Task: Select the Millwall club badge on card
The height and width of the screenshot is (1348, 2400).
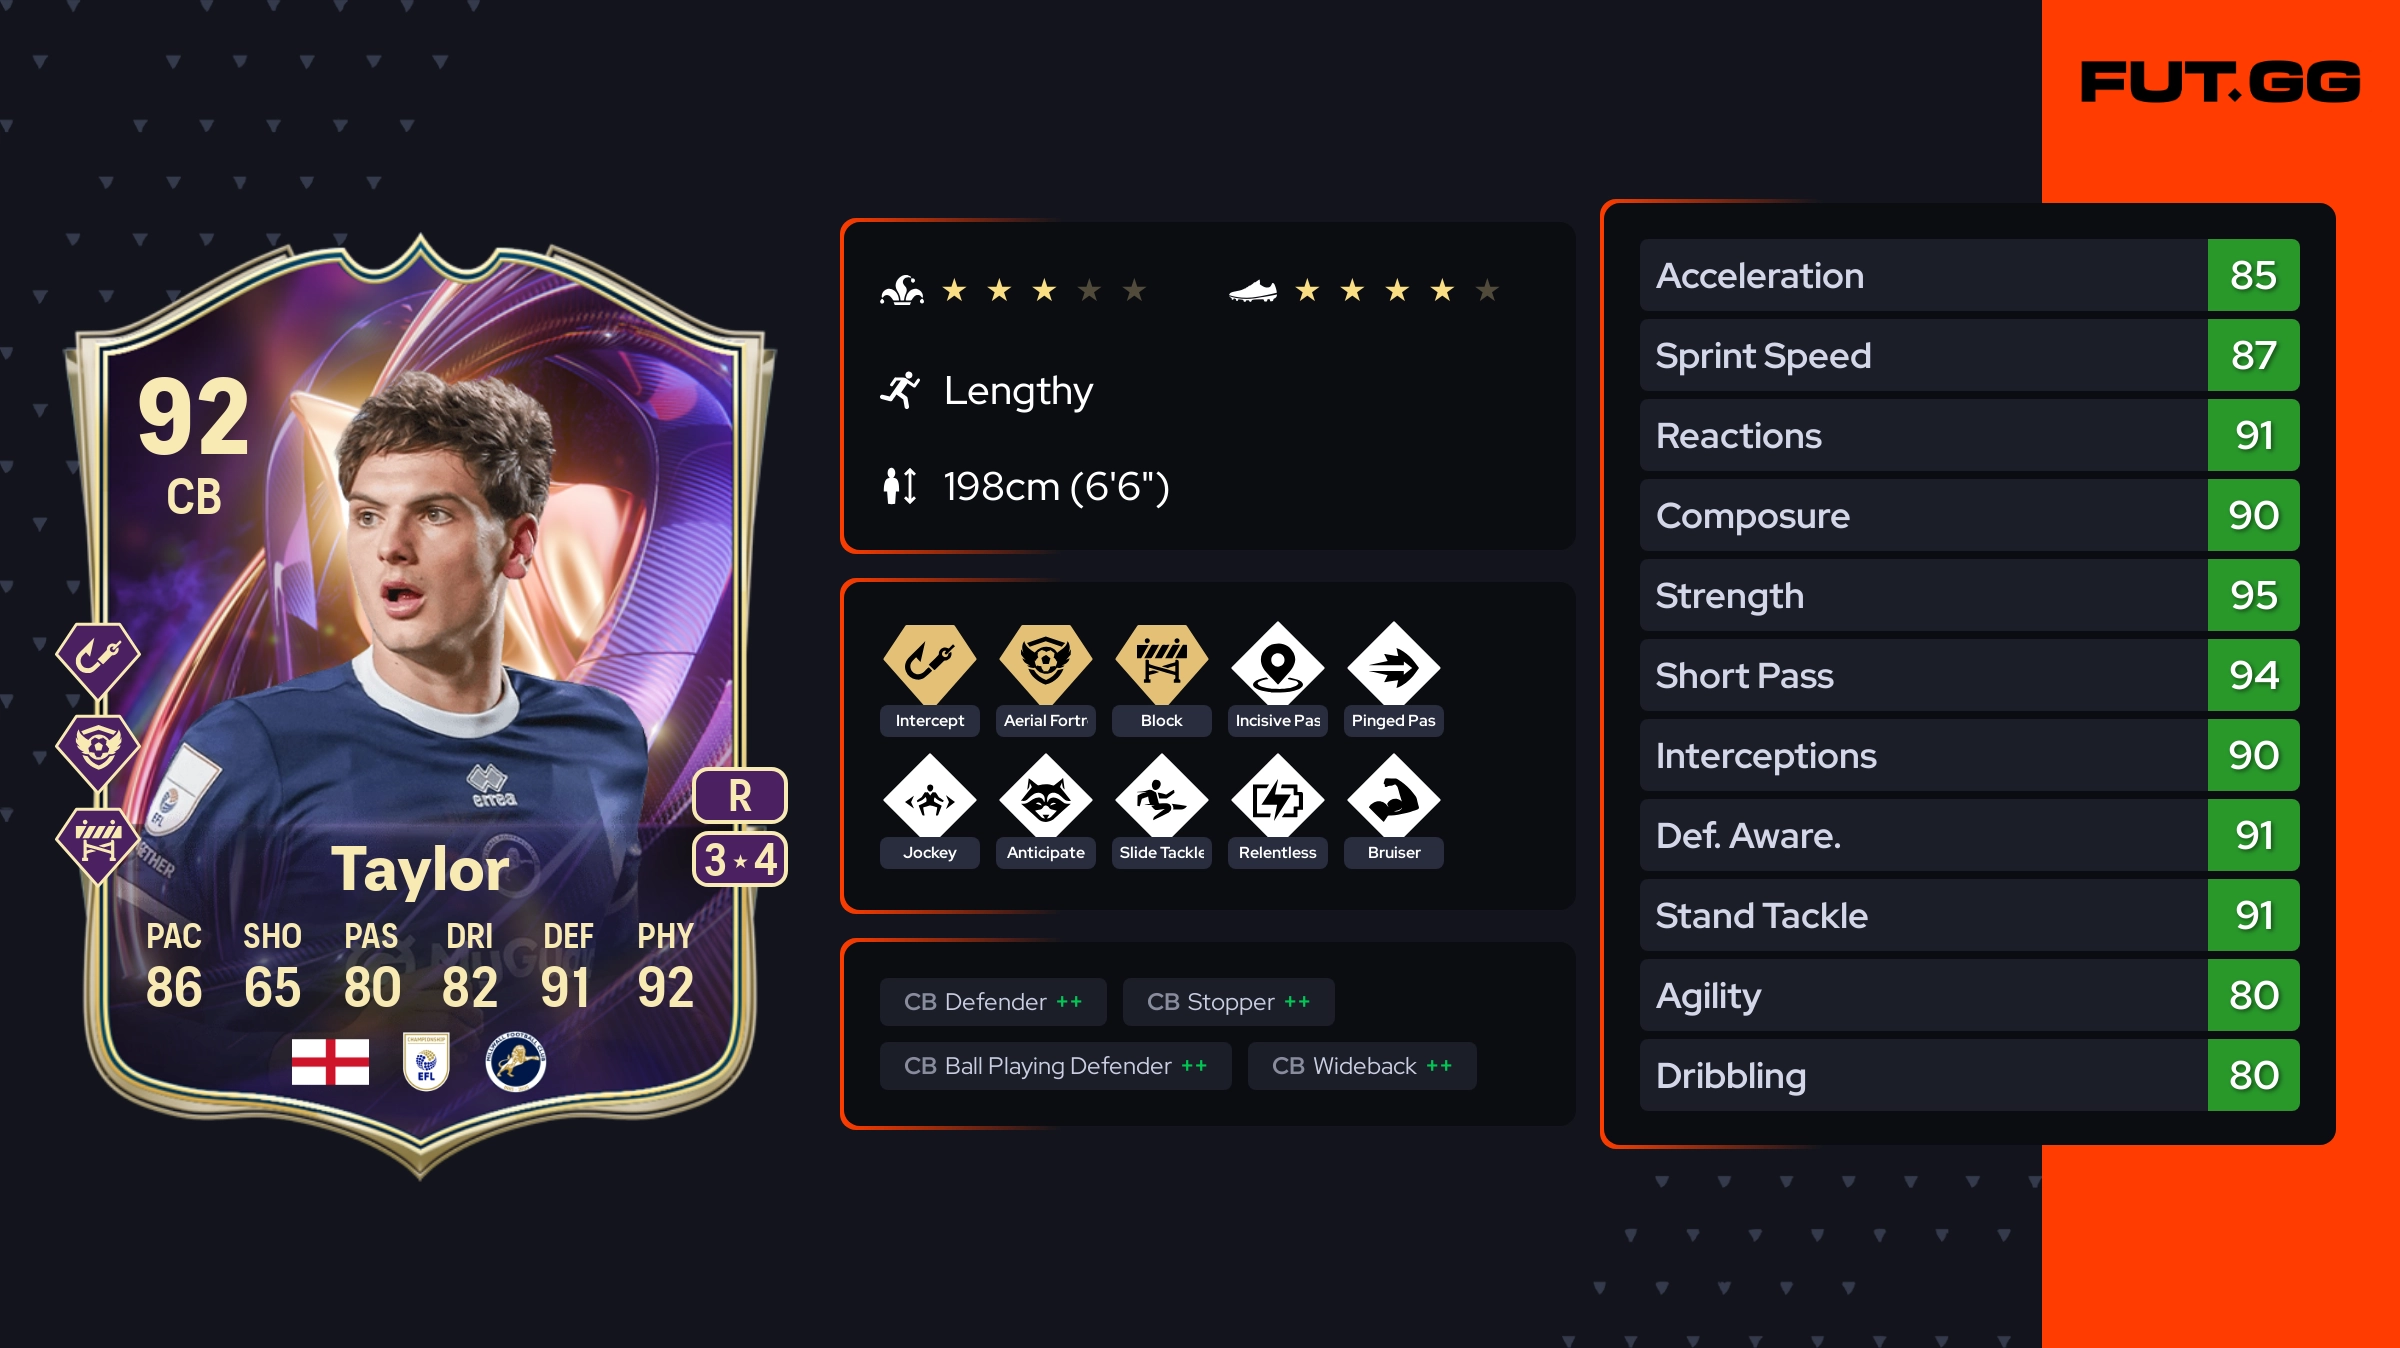Action: tap(516, 1061)
